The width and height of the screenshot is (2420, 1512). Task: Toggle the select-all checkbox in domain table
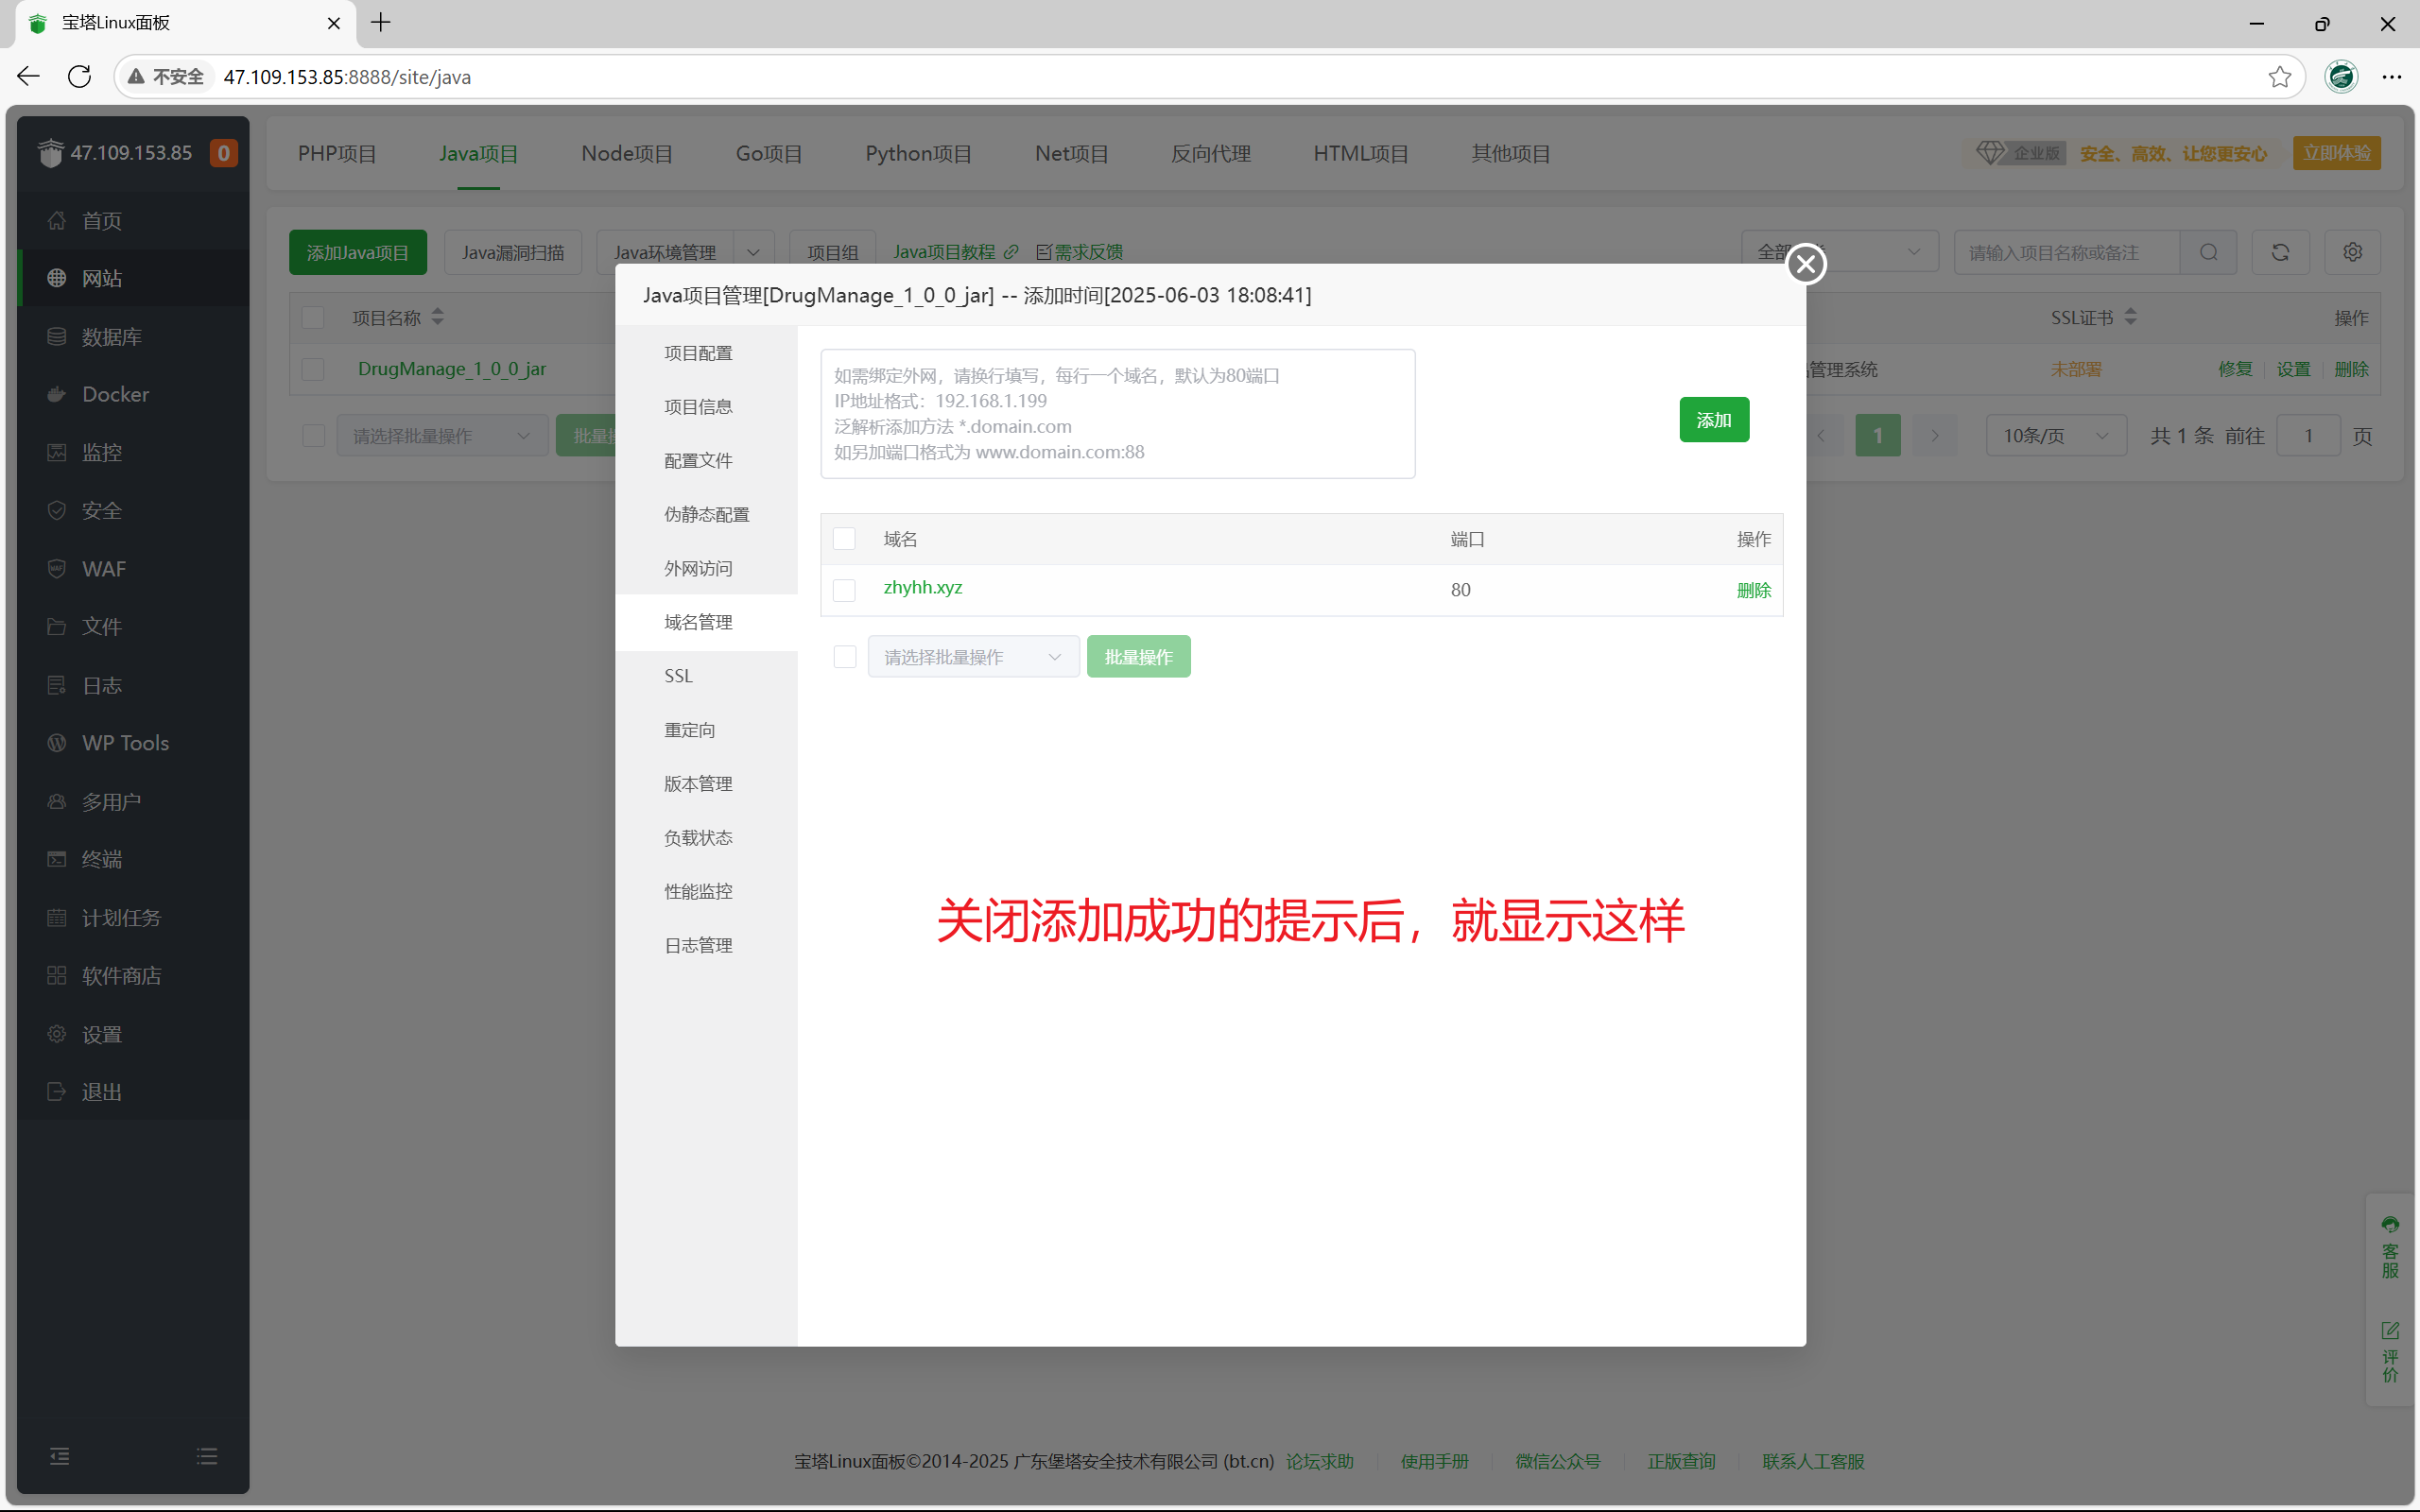[844, 538]
